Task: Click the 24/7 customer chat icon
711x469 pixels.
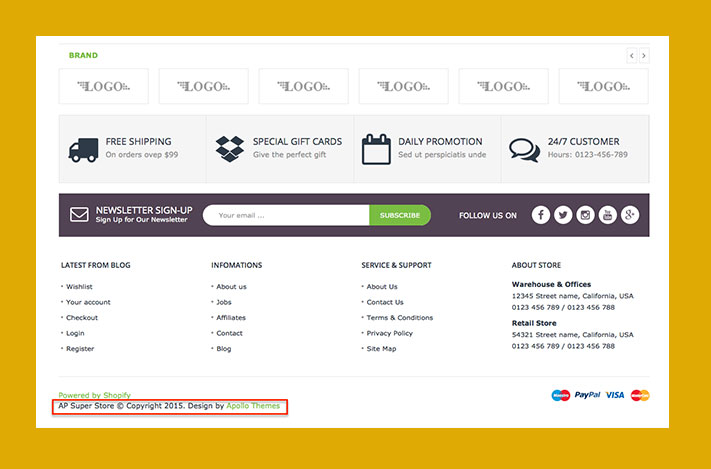Action: (524, 149)
